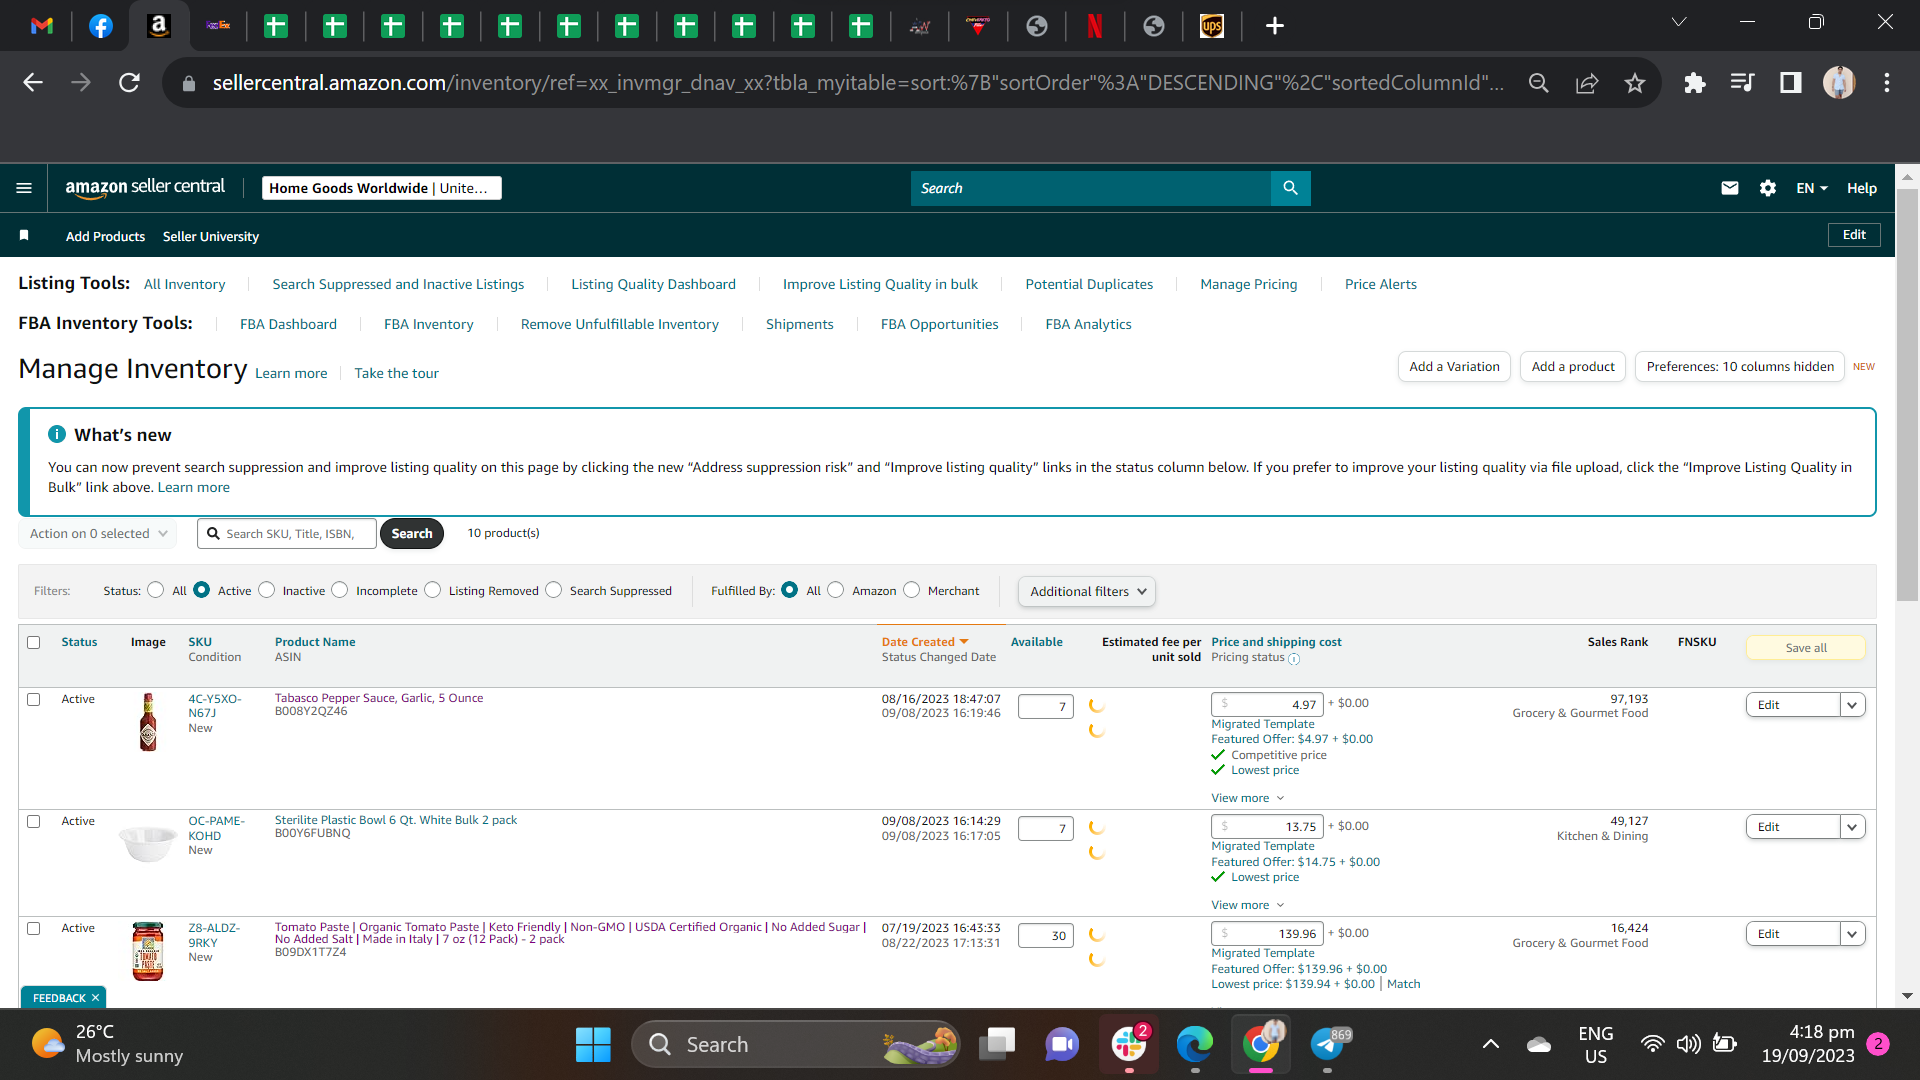
Task: Open Preferences: 10 columns hidden
Action: tap(1740, 367)
